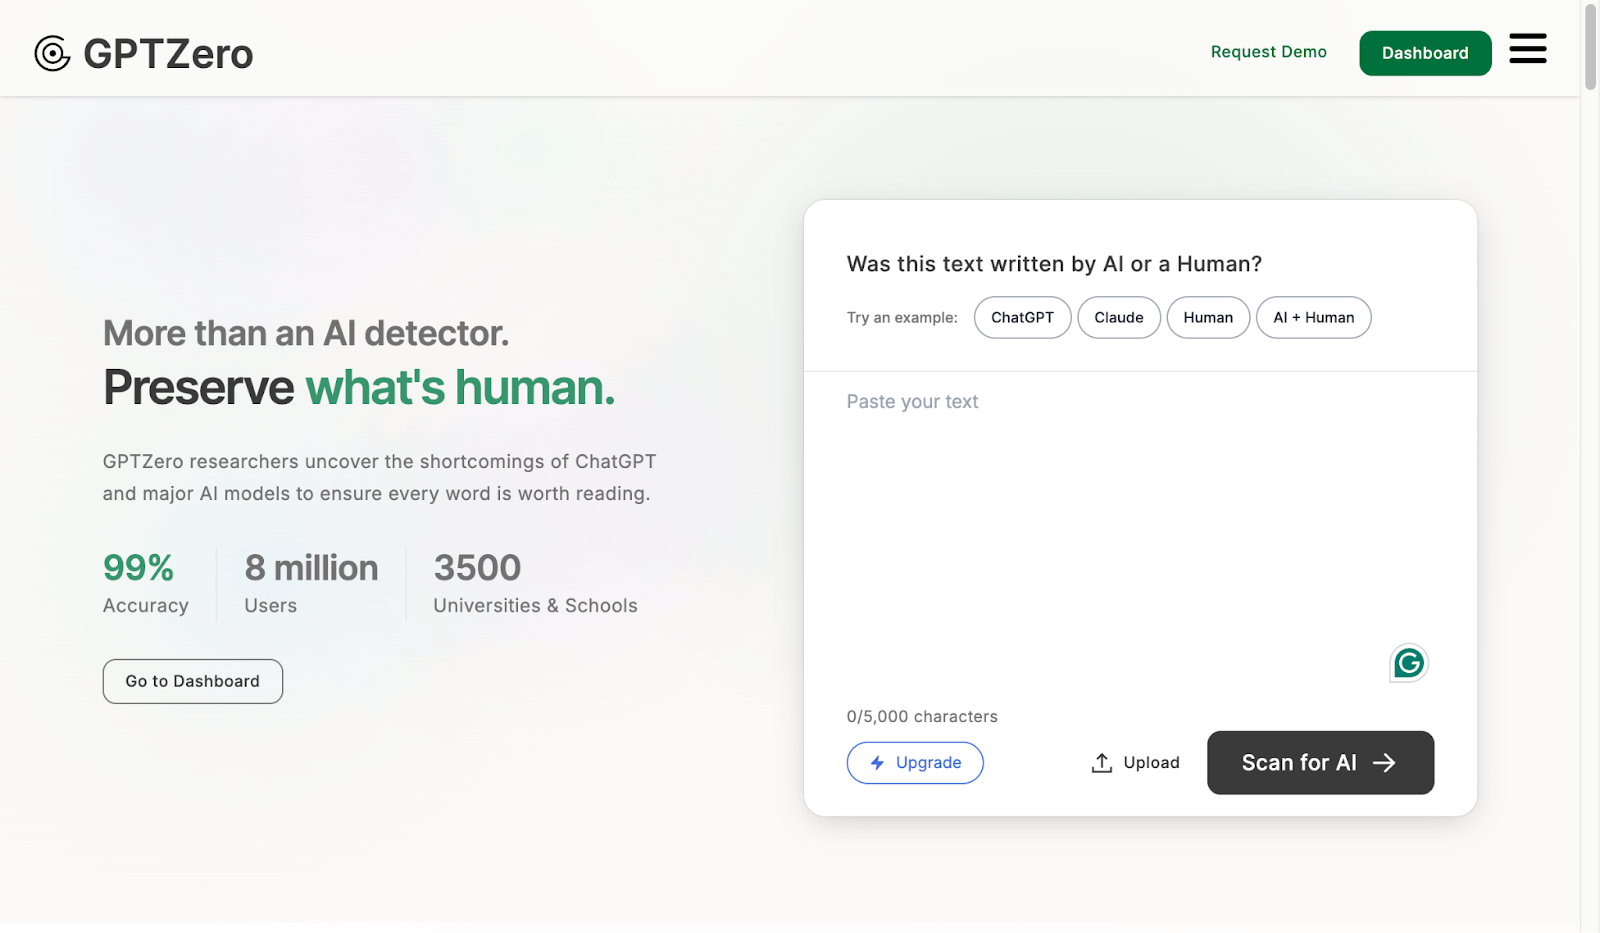The width and height of the screenshot is (1600, 933).
Task: Click the page vertical scrollbar thumb
Action: (x=1590, y=47)
